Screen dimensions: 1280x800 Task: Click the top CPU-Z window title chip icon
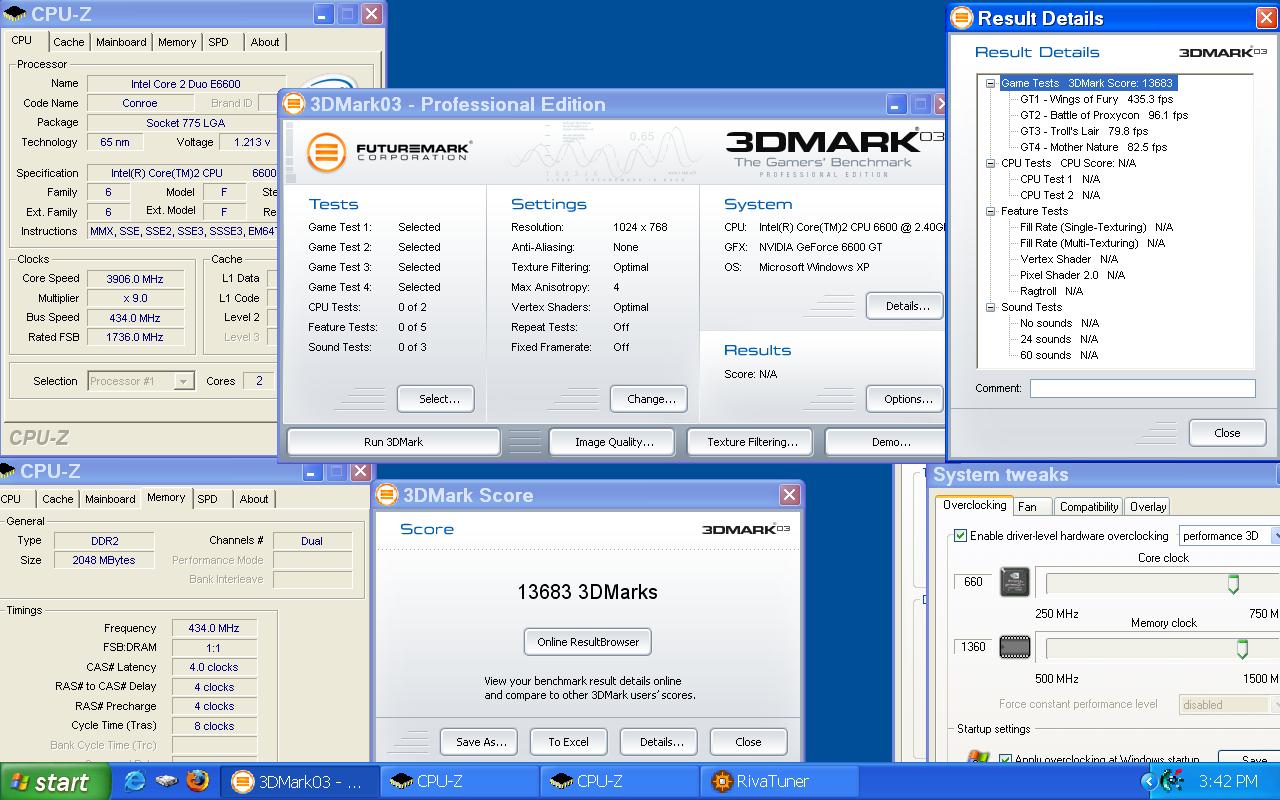coord(15,14)
